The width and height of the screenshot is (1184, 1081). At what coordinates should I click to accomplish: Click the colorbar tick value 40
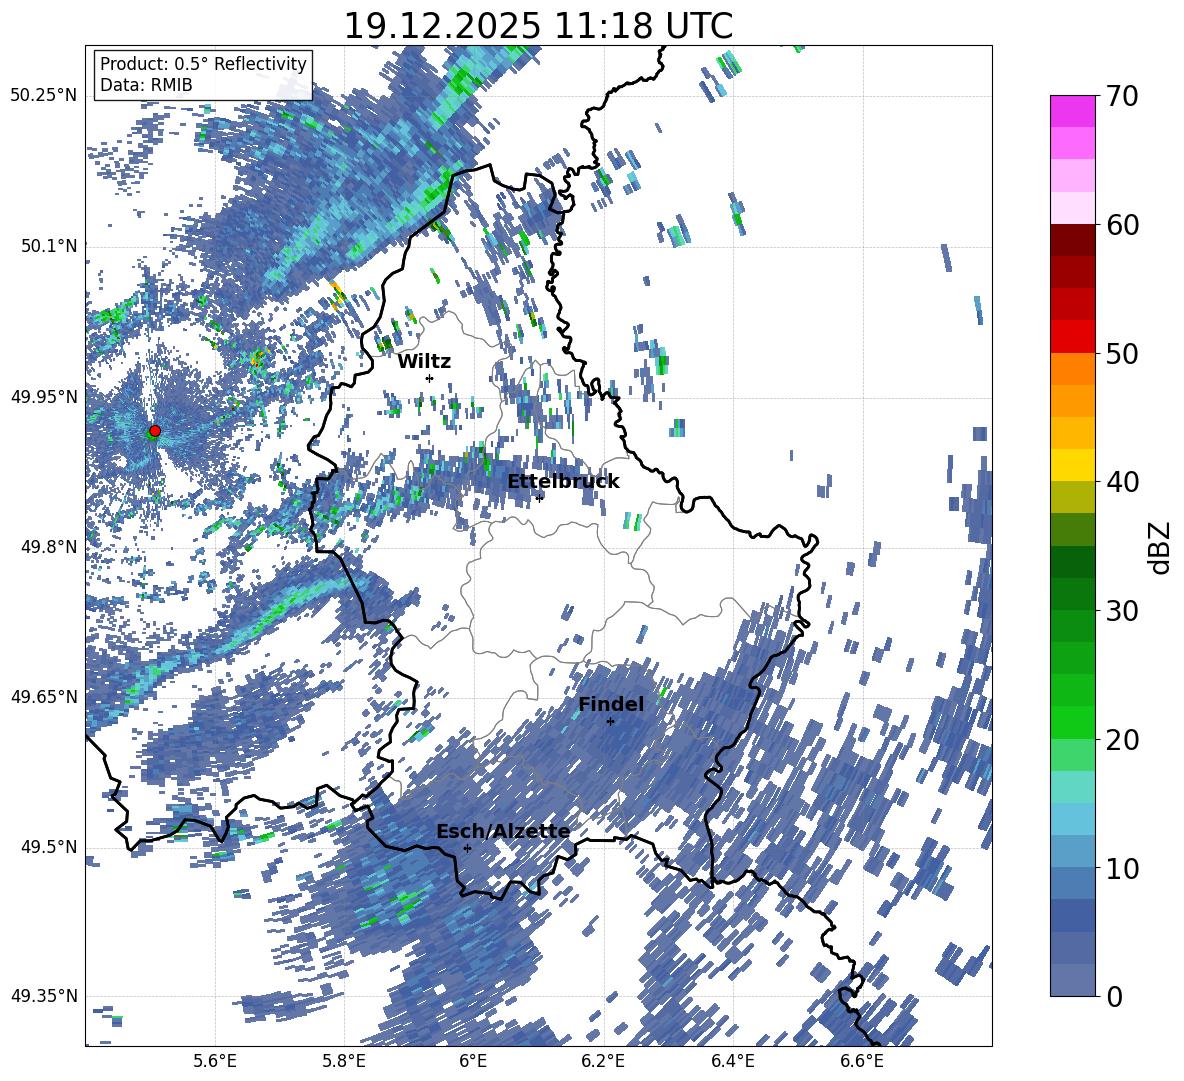1123,482
